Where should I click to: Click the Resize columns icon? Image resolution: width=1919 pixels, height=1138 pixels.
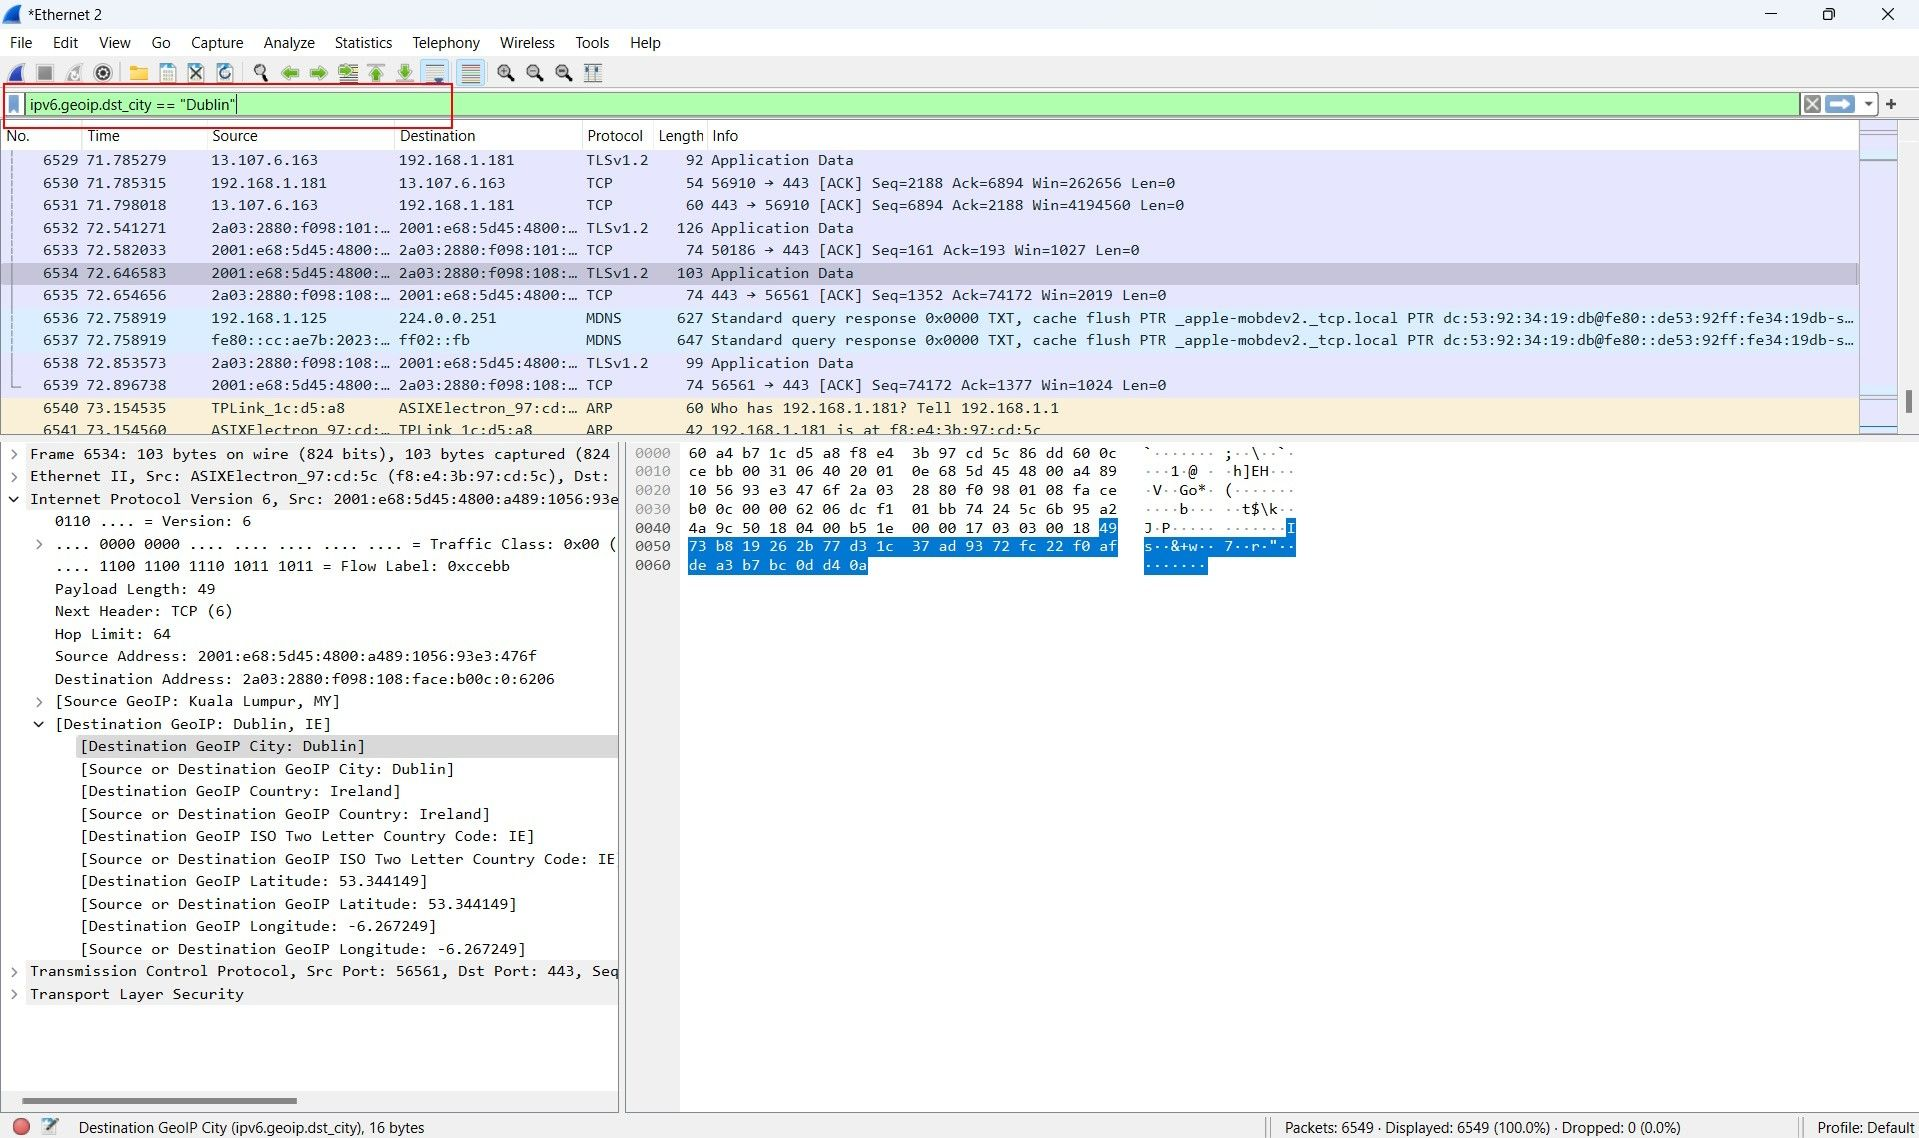593,73
